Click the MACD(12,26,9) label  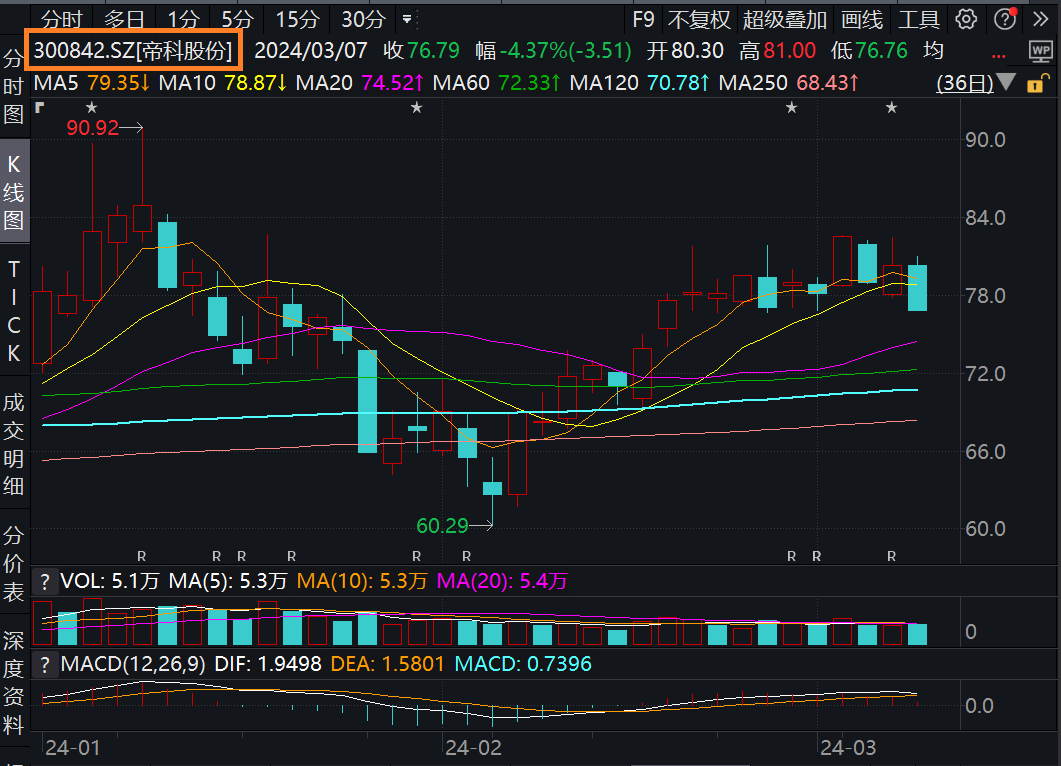pyautogui.click(x=133, y=664)
